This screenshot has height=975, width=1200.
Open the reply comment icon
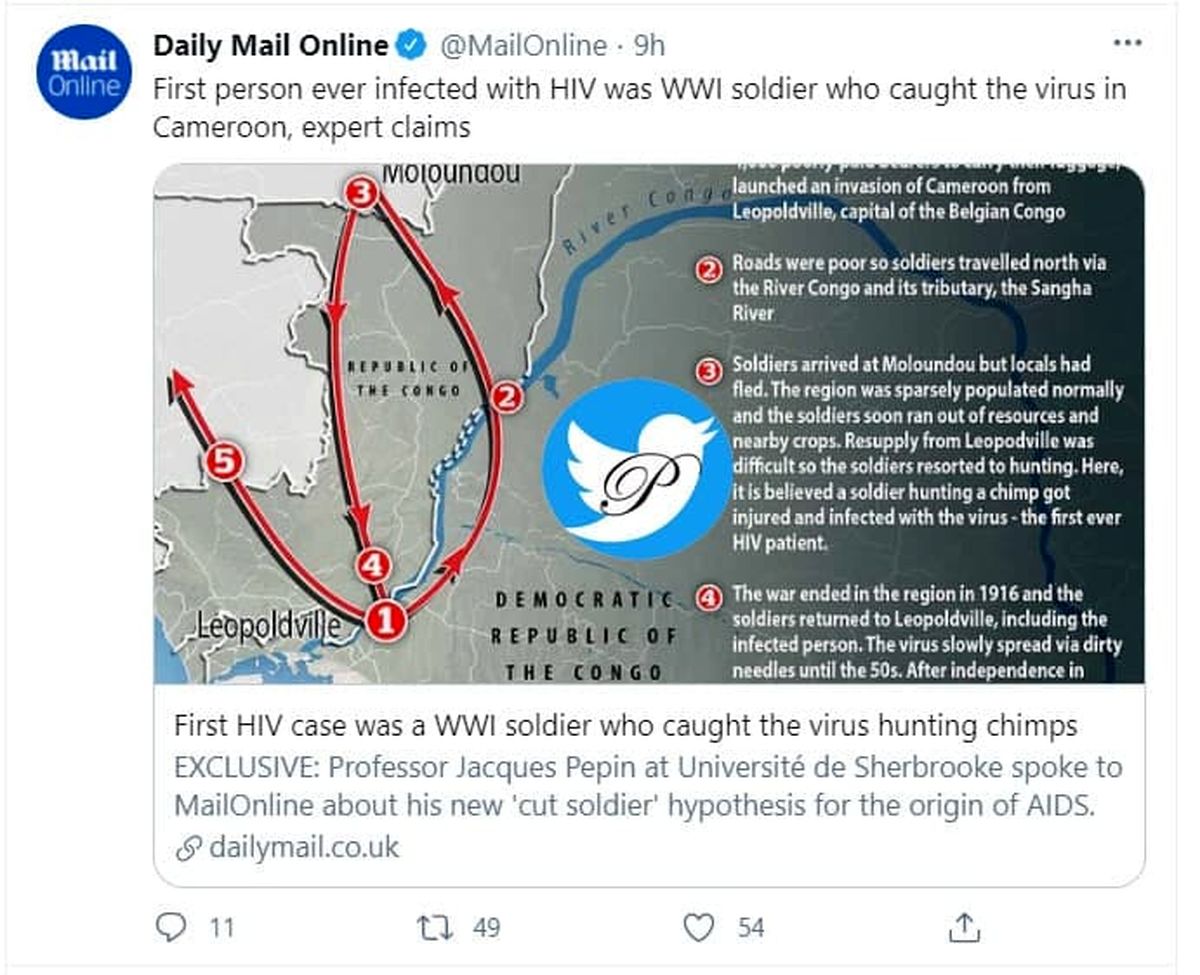click(174, 927)
